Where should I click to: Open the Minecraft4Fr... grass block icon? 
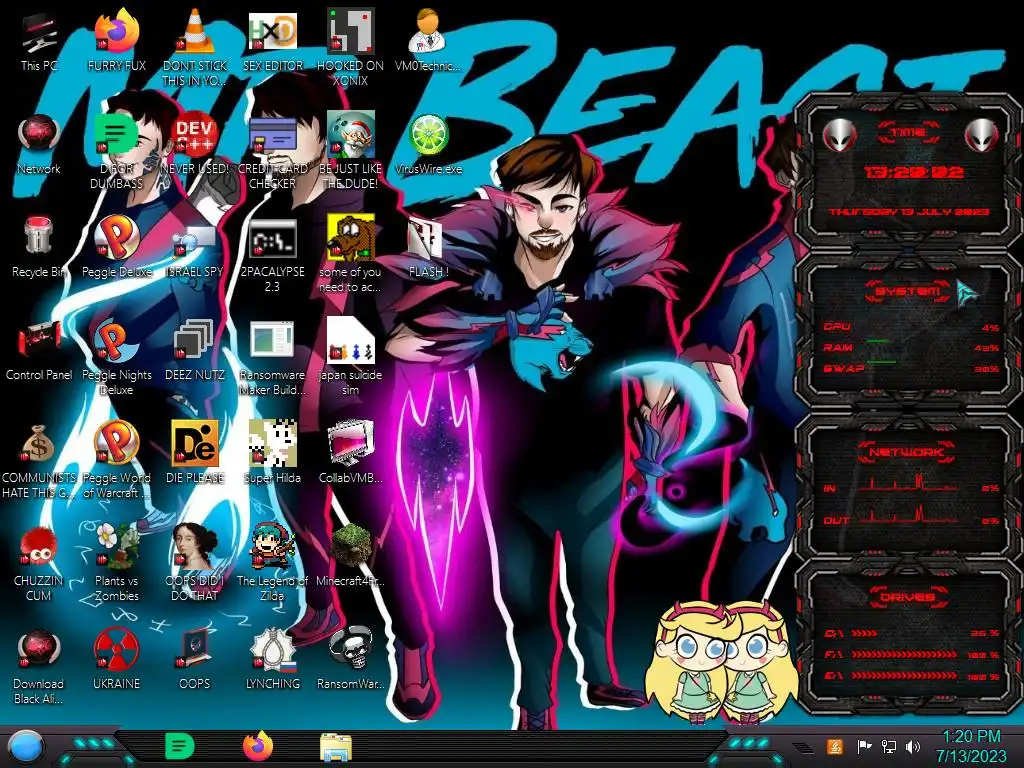350,556
